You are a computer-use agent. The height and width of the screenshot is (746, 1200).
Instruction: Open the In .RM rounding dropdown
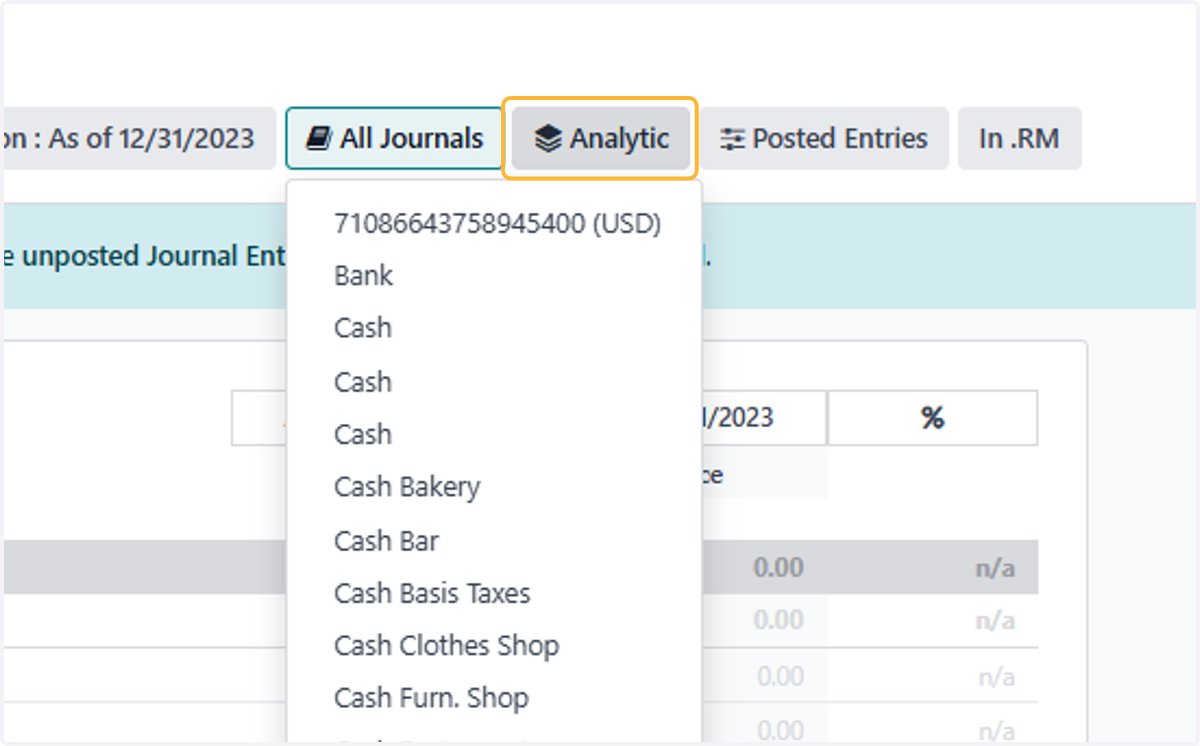tap(1019, 138)
